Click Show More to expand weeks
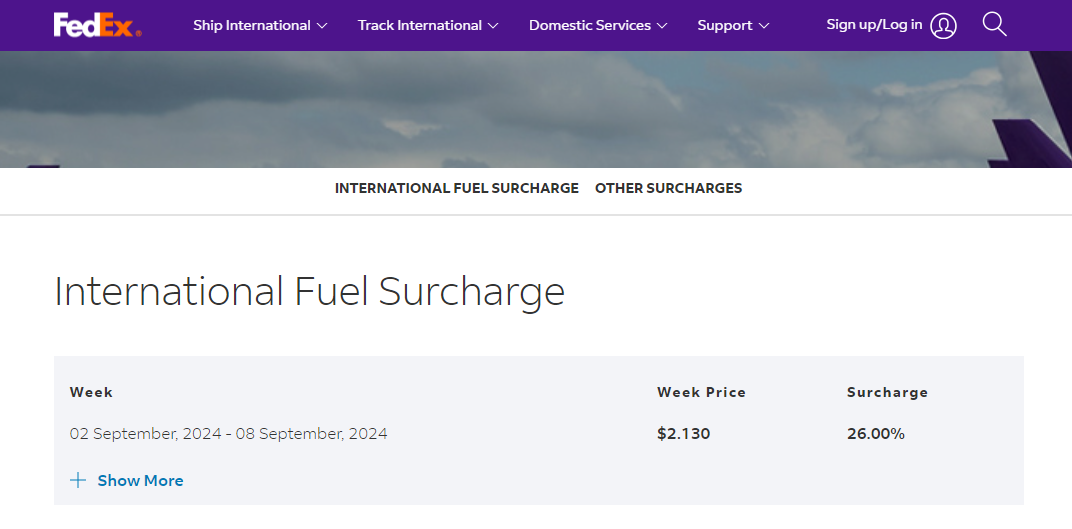Viewport: 1072px width, 529px height. 140,480
